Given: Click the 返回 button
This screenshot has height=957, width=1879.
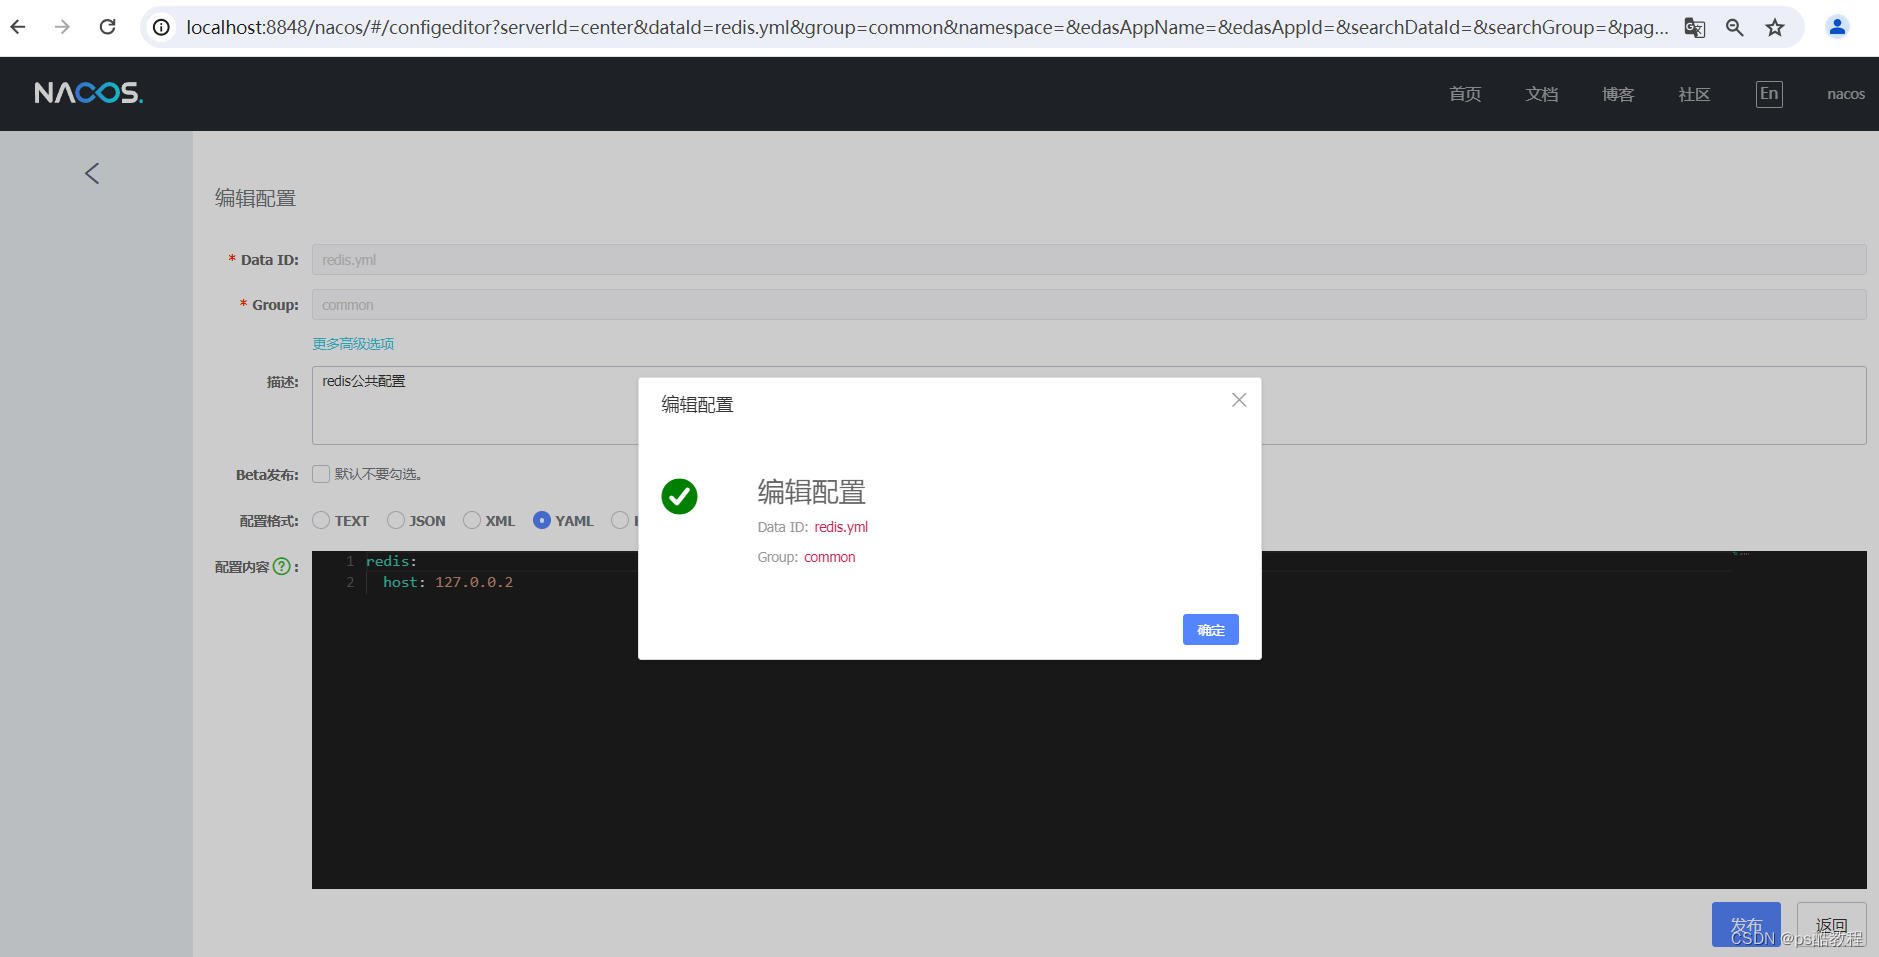Looking at the screenshot, I should (1831, 925).
